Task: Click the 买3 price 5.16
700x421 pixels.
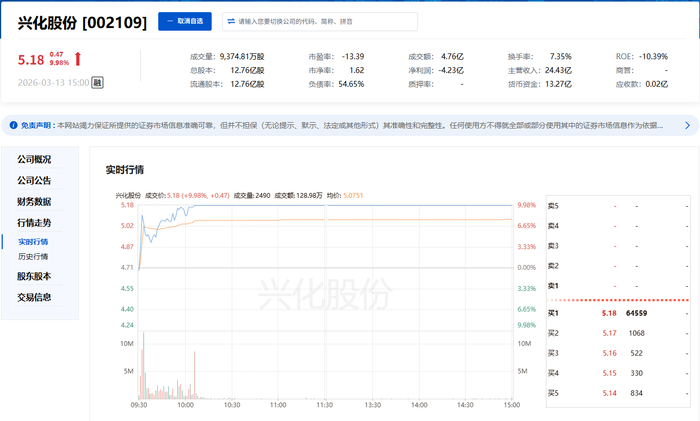Action: (x=609, y=353)
